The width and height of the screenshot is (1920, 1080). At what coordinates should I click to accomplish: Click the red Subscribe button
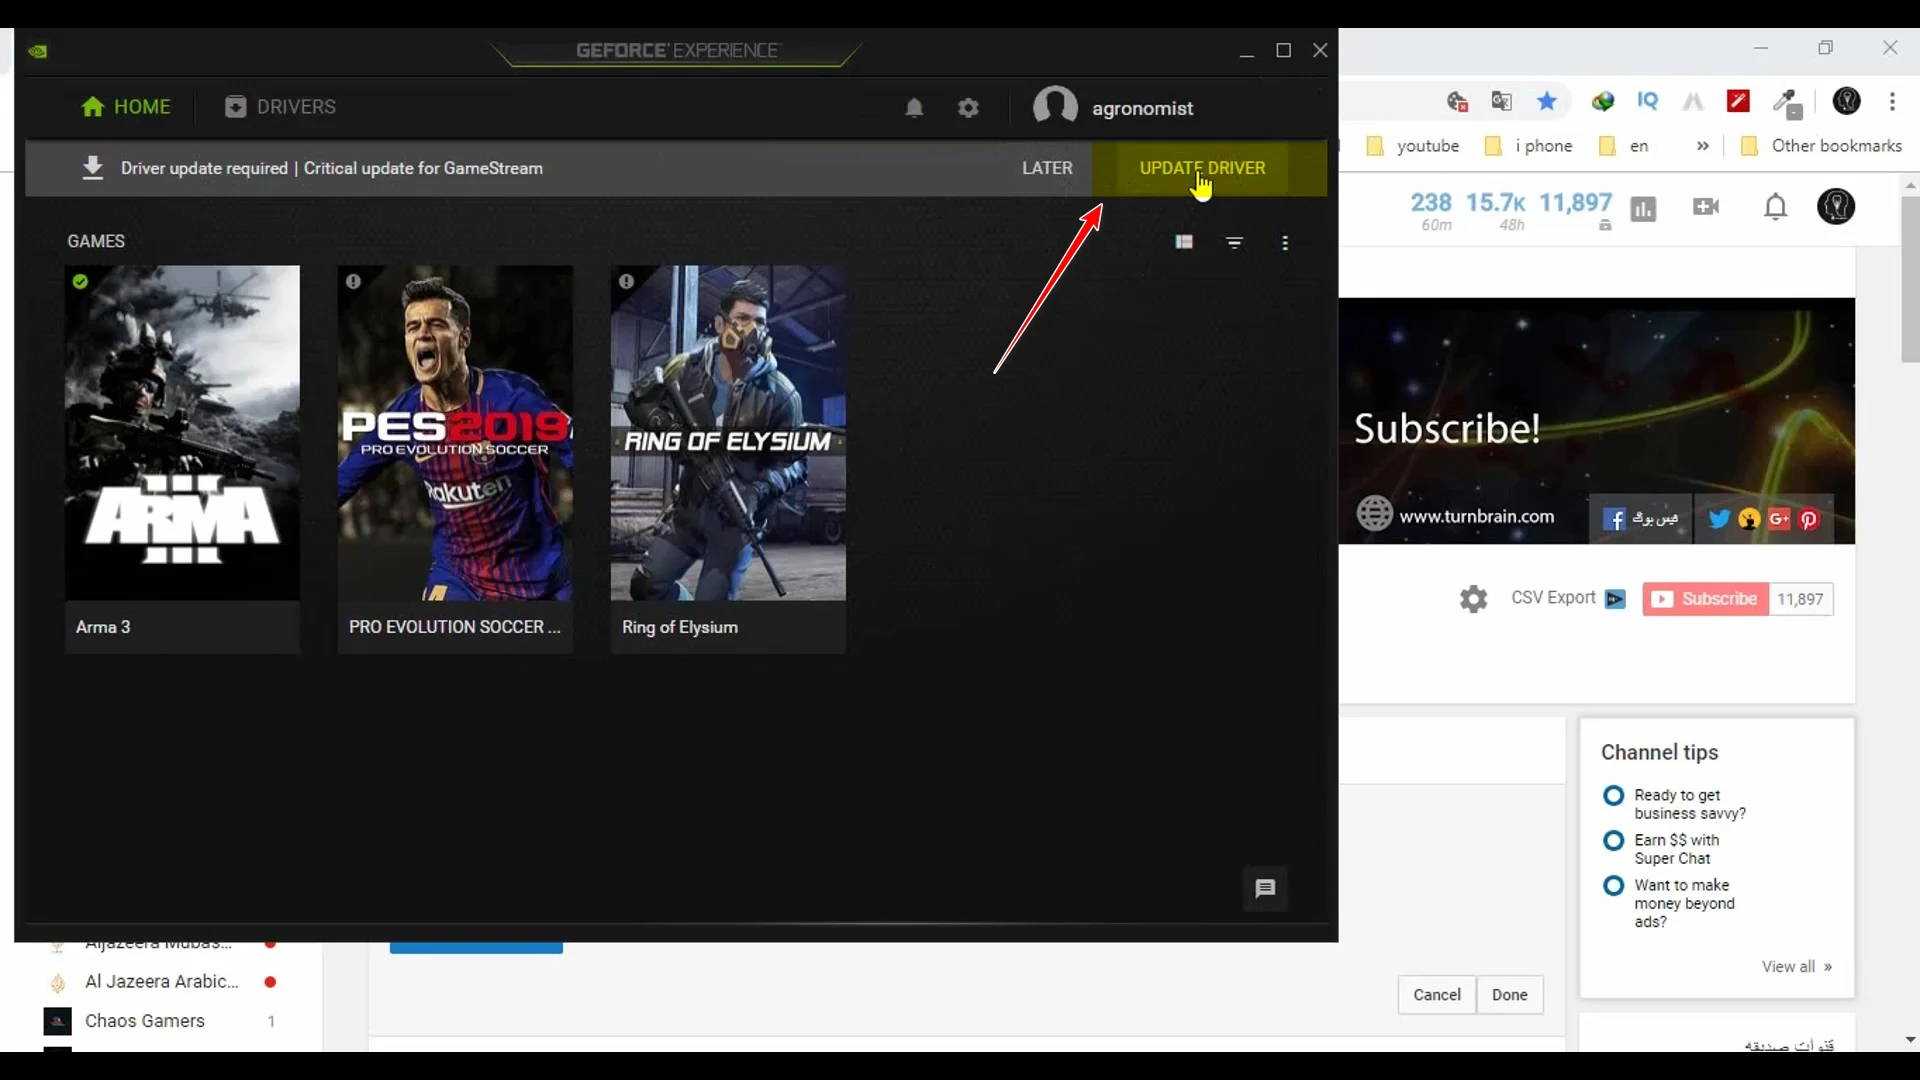coord(1705,599)
